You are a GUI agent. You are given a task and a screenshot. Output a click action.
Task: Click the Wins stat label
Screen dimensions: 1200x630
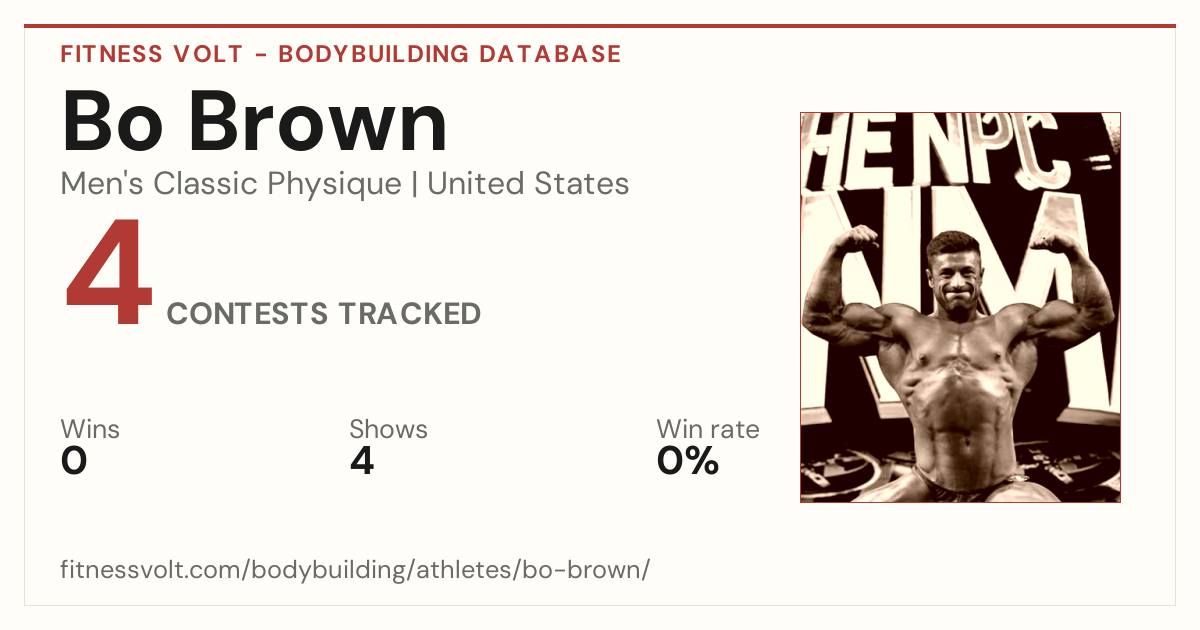coord(90,430)
